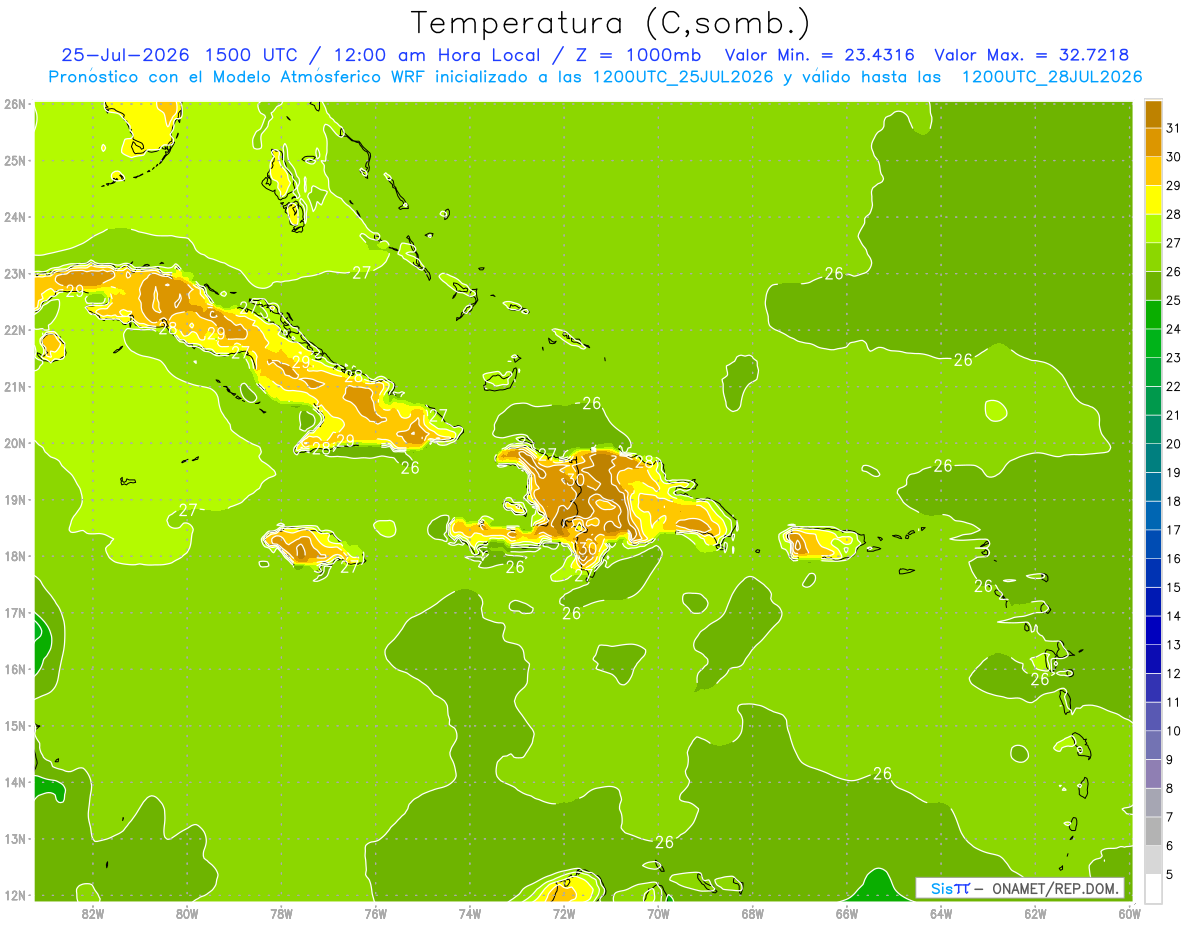Click the longitude axis label '74W'
This screenshot has height=927, width=1200.
point(469,913)
